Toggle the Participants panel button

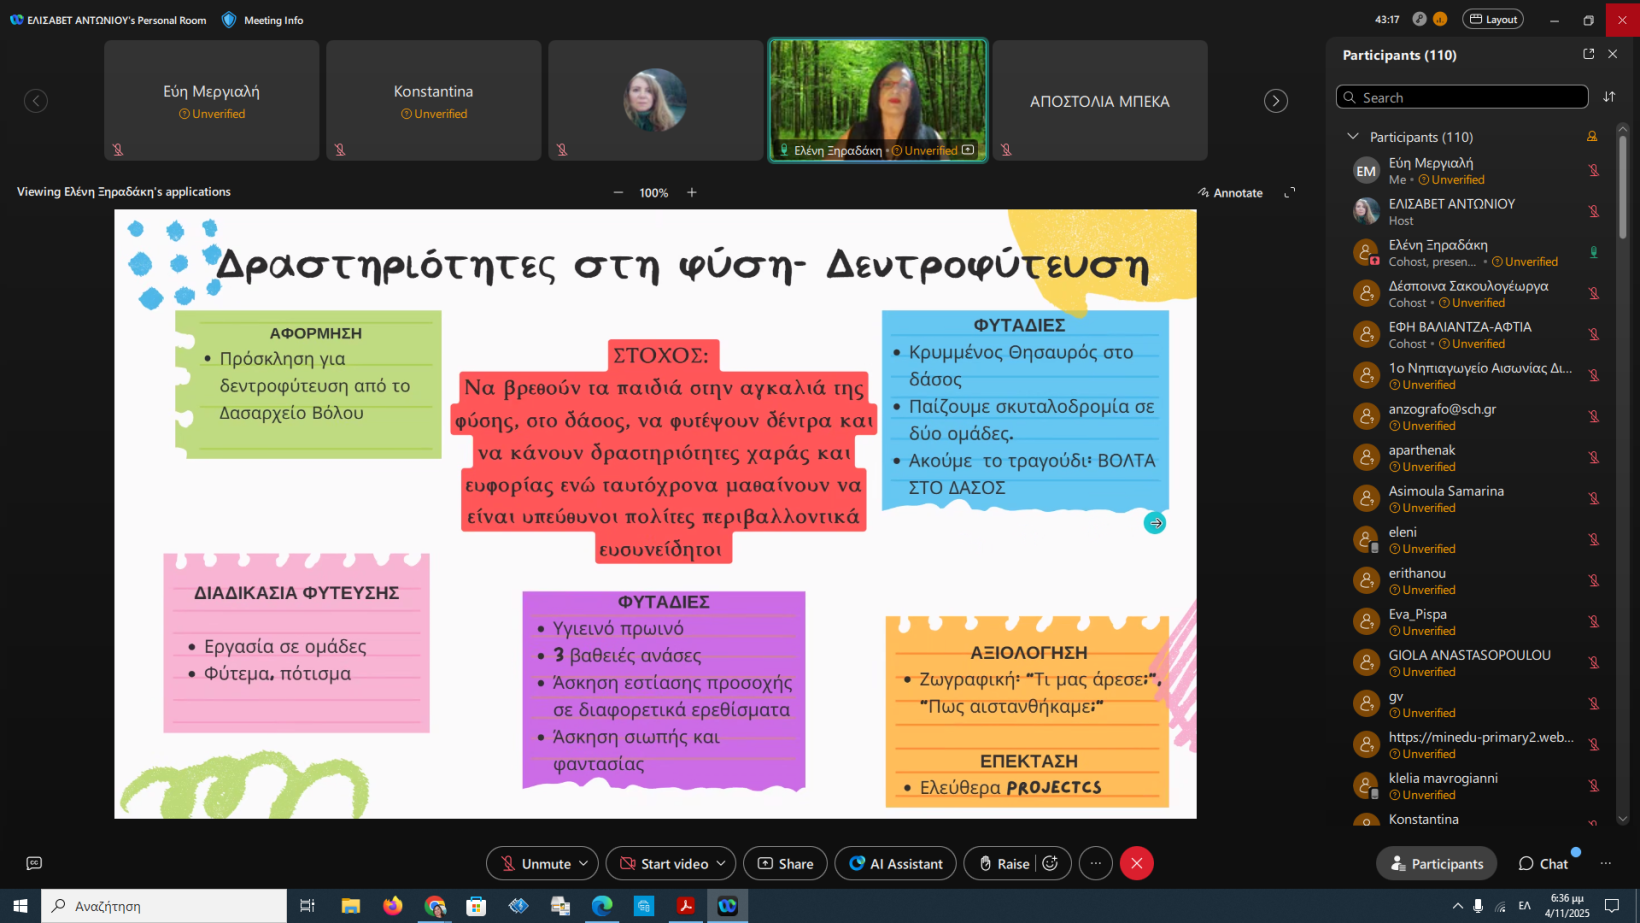pyautogui.click(x=1436, y=863)
